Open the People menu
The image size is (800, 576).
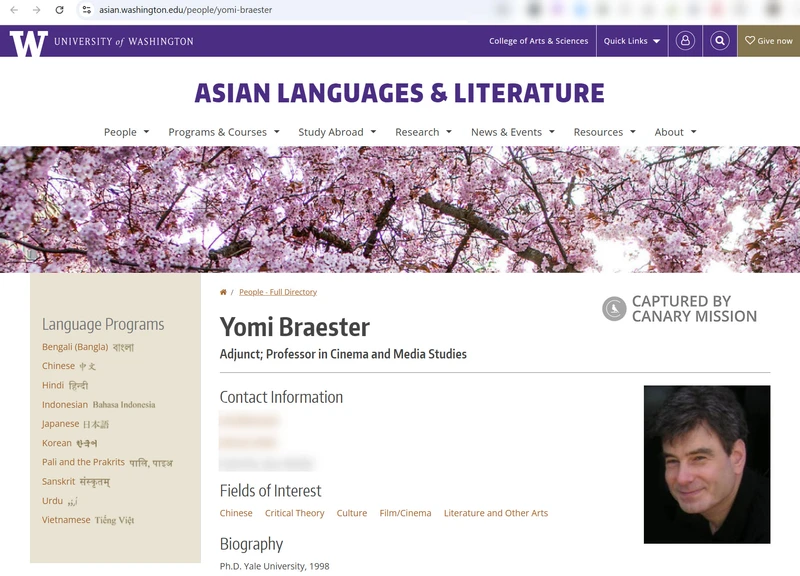(120, 132)
